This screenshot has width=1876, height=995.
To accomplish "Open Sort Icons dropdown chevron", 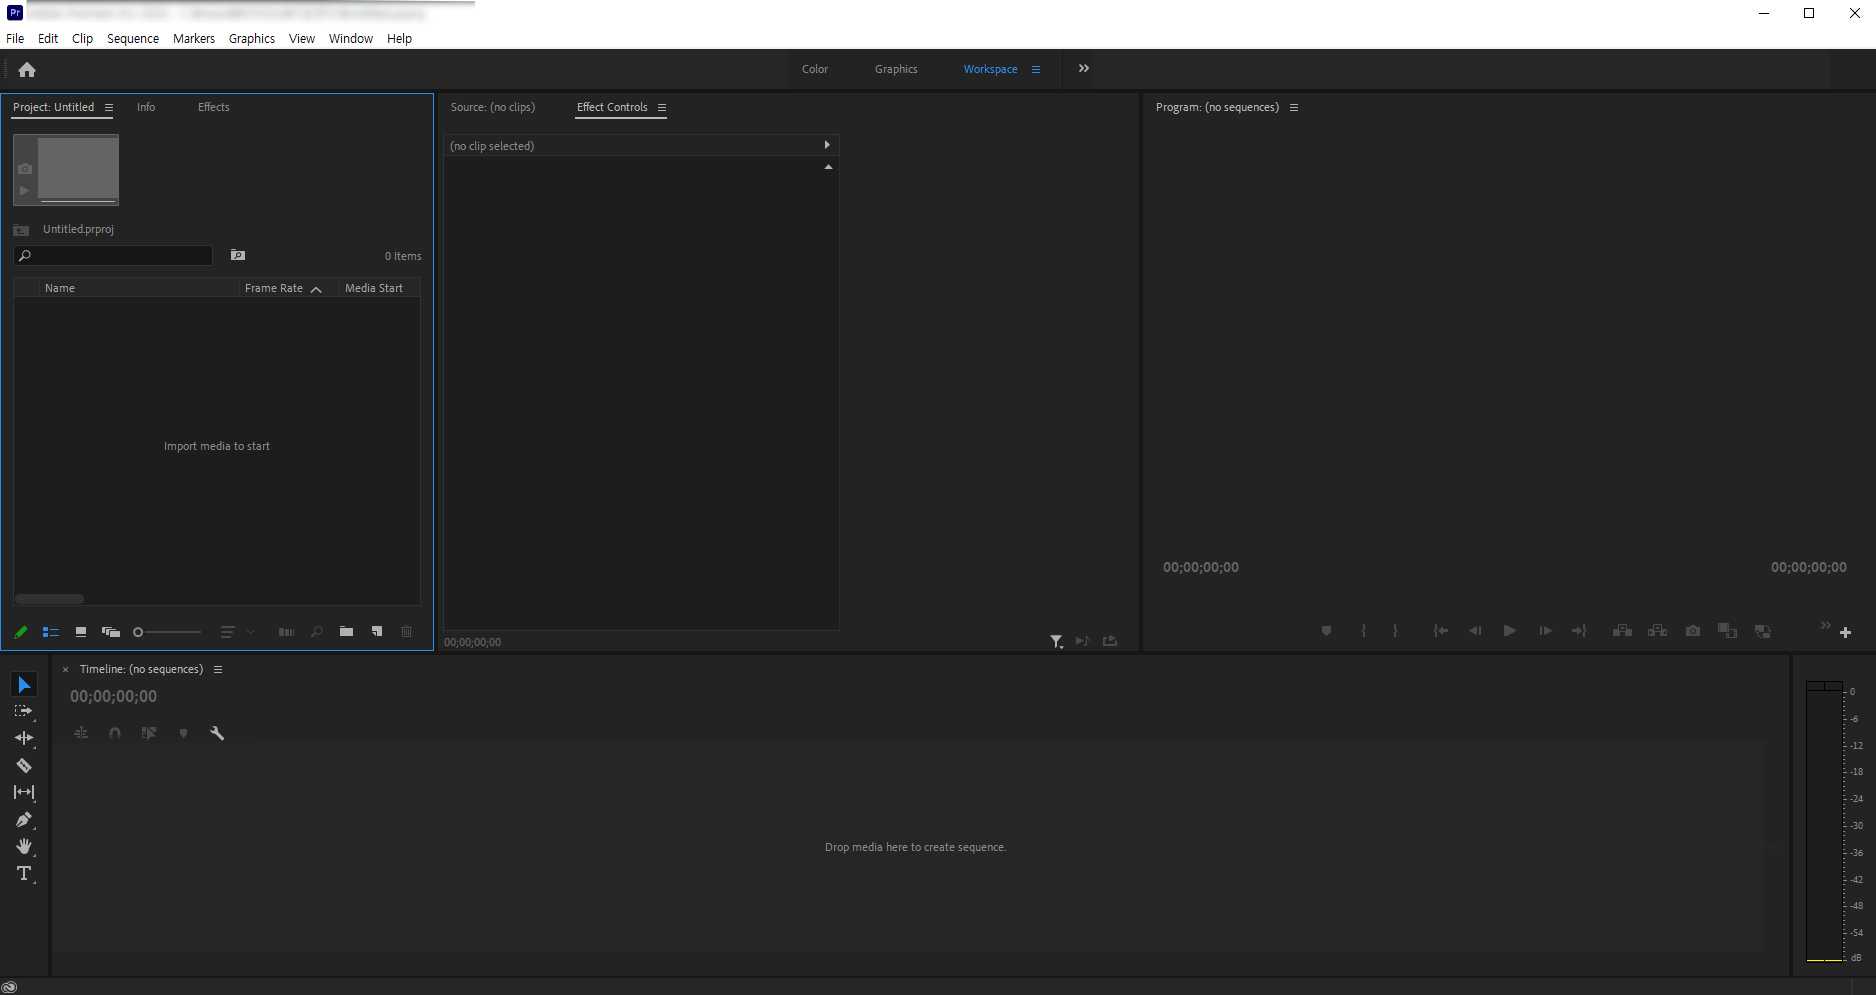I will click(x=251, y=632).
